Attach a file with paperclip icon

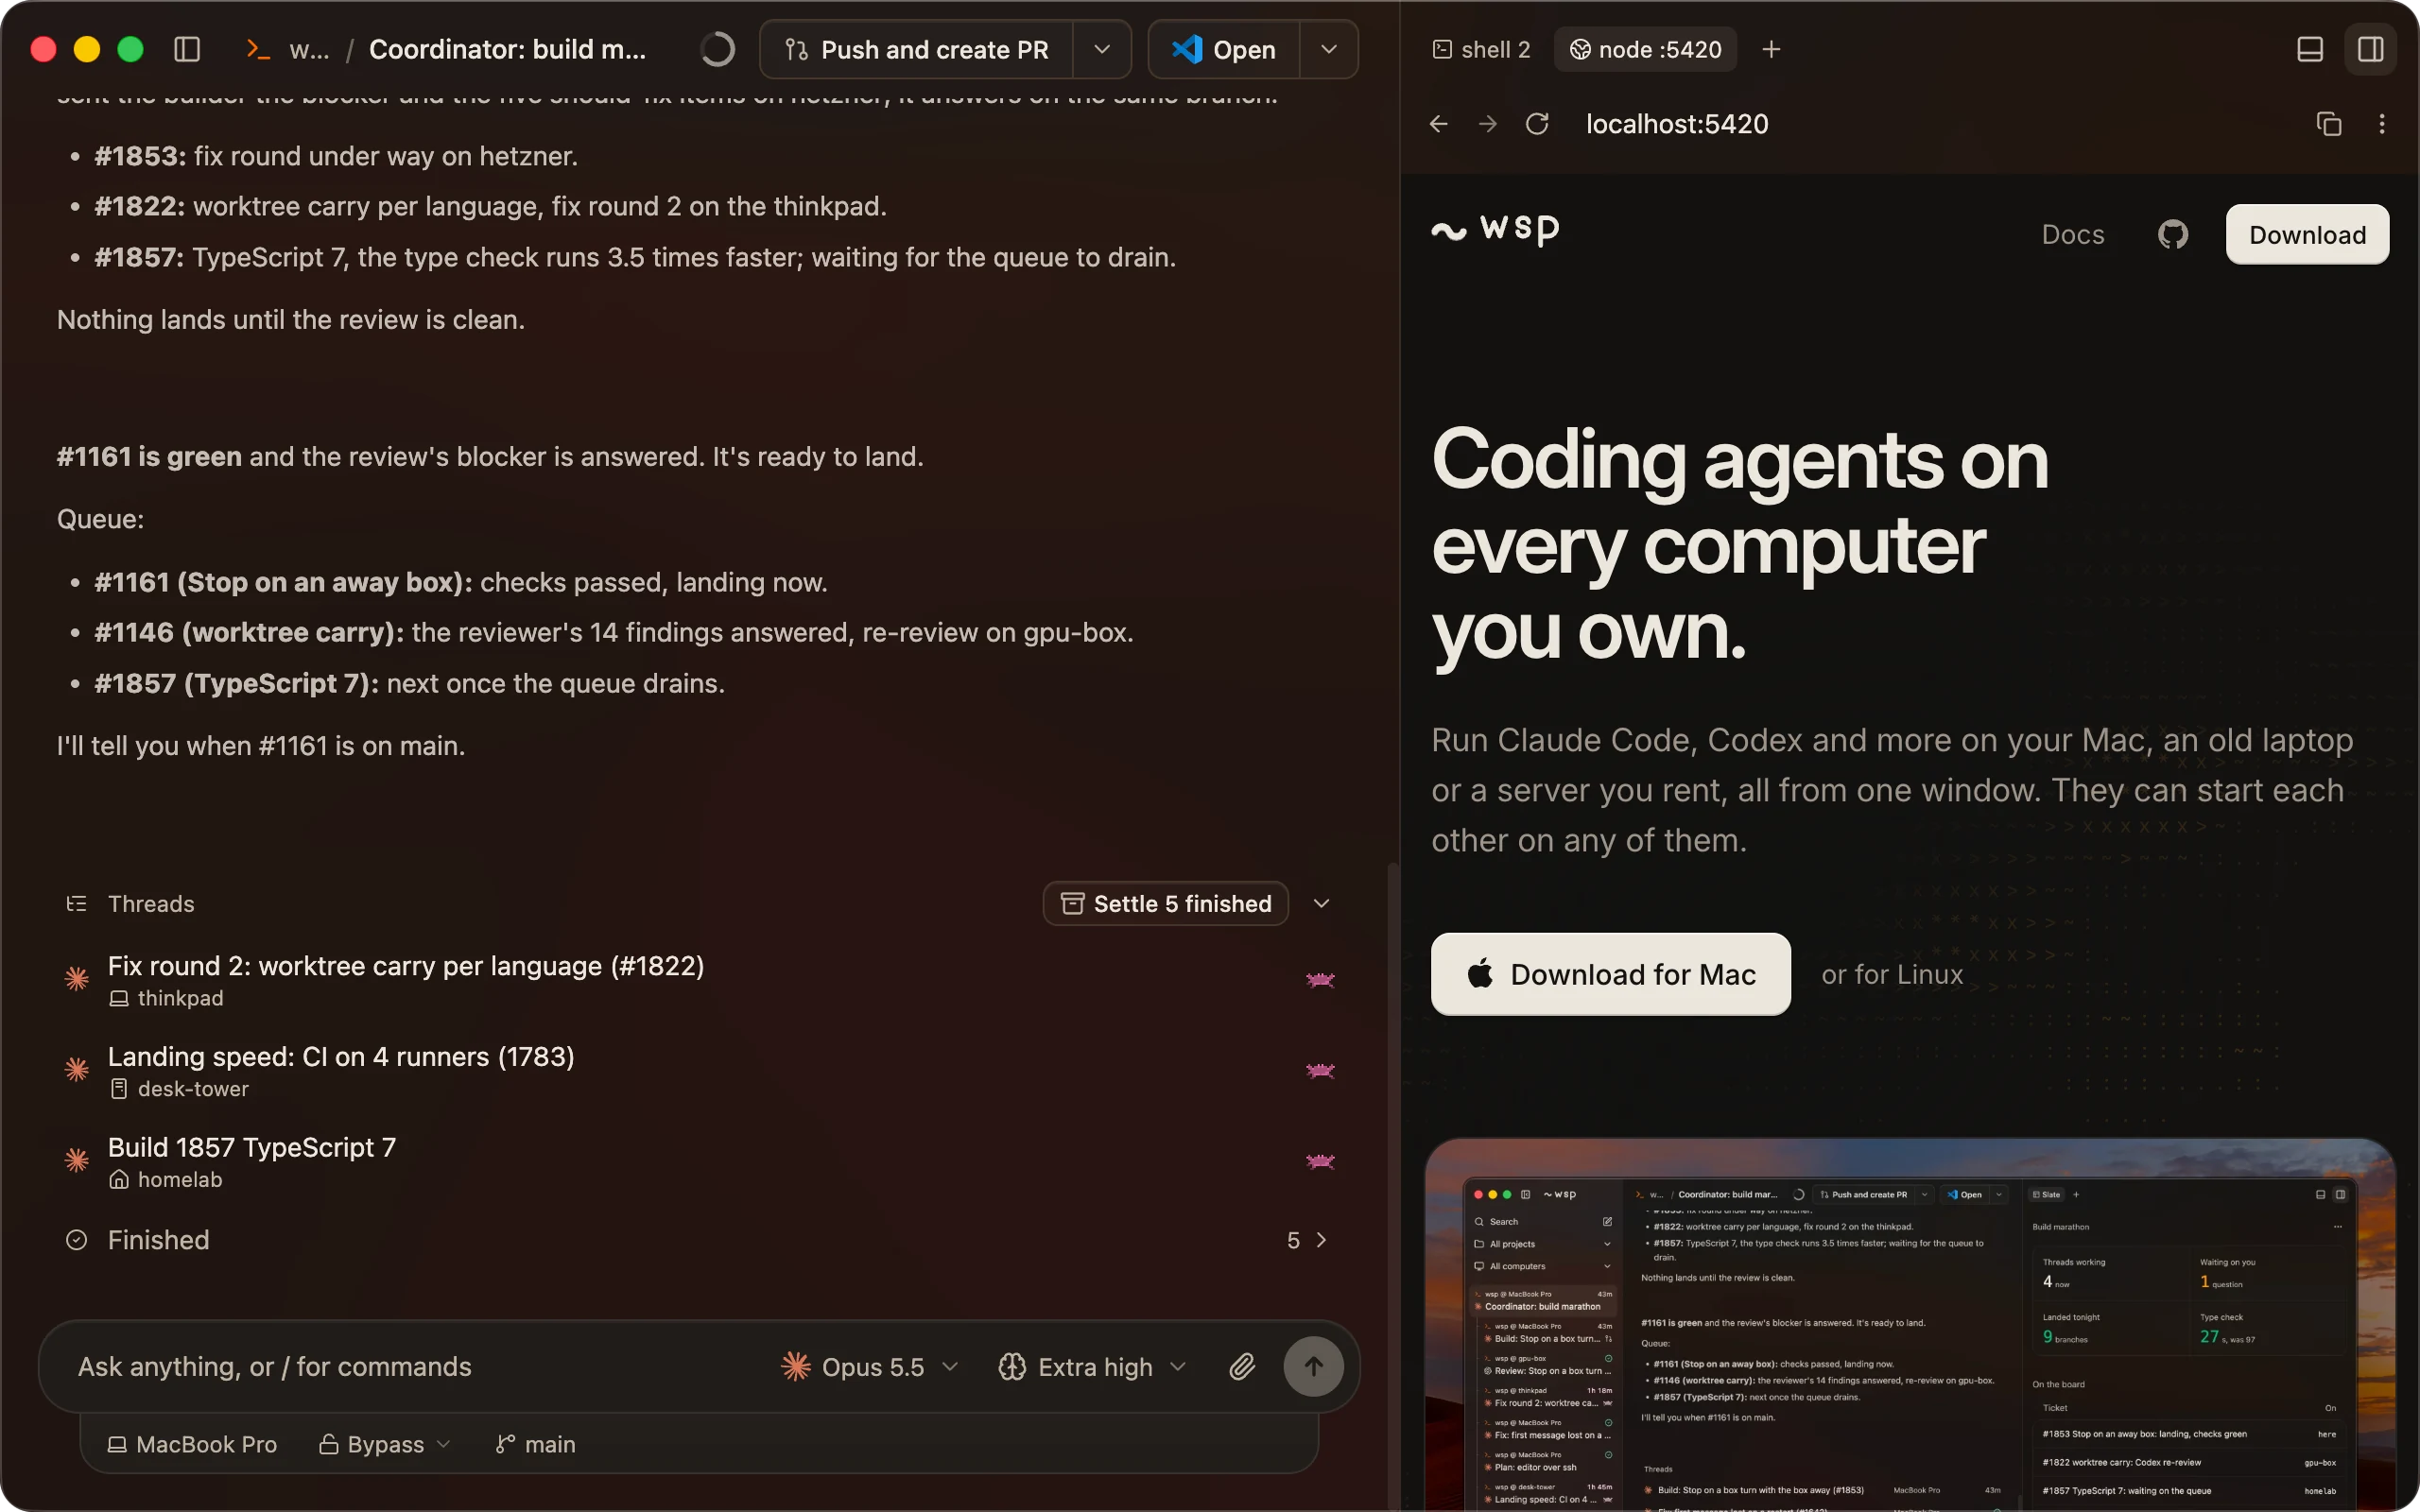[x=1242, y=1367]
